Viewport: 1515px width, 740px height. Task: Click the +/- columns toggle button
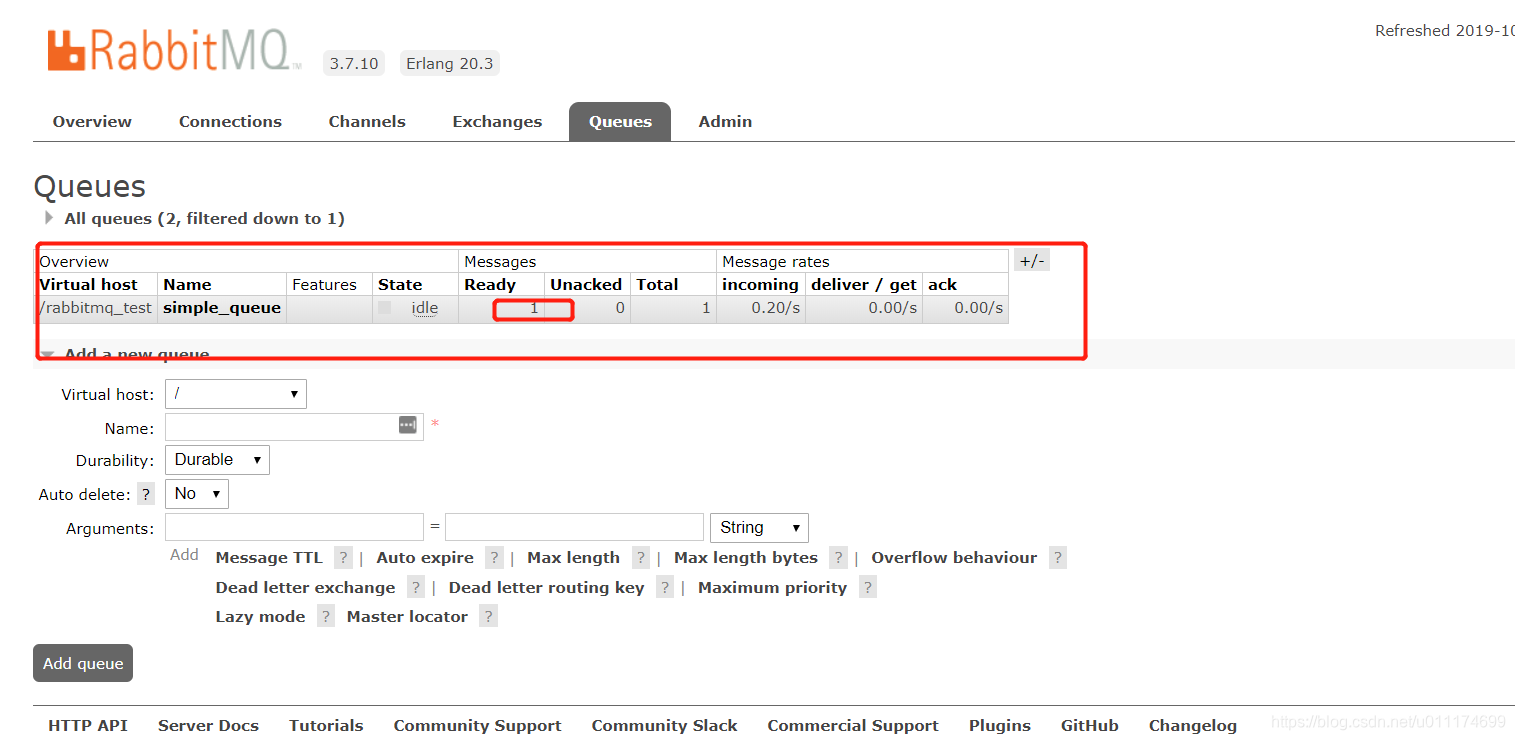tap(1032, 261)
